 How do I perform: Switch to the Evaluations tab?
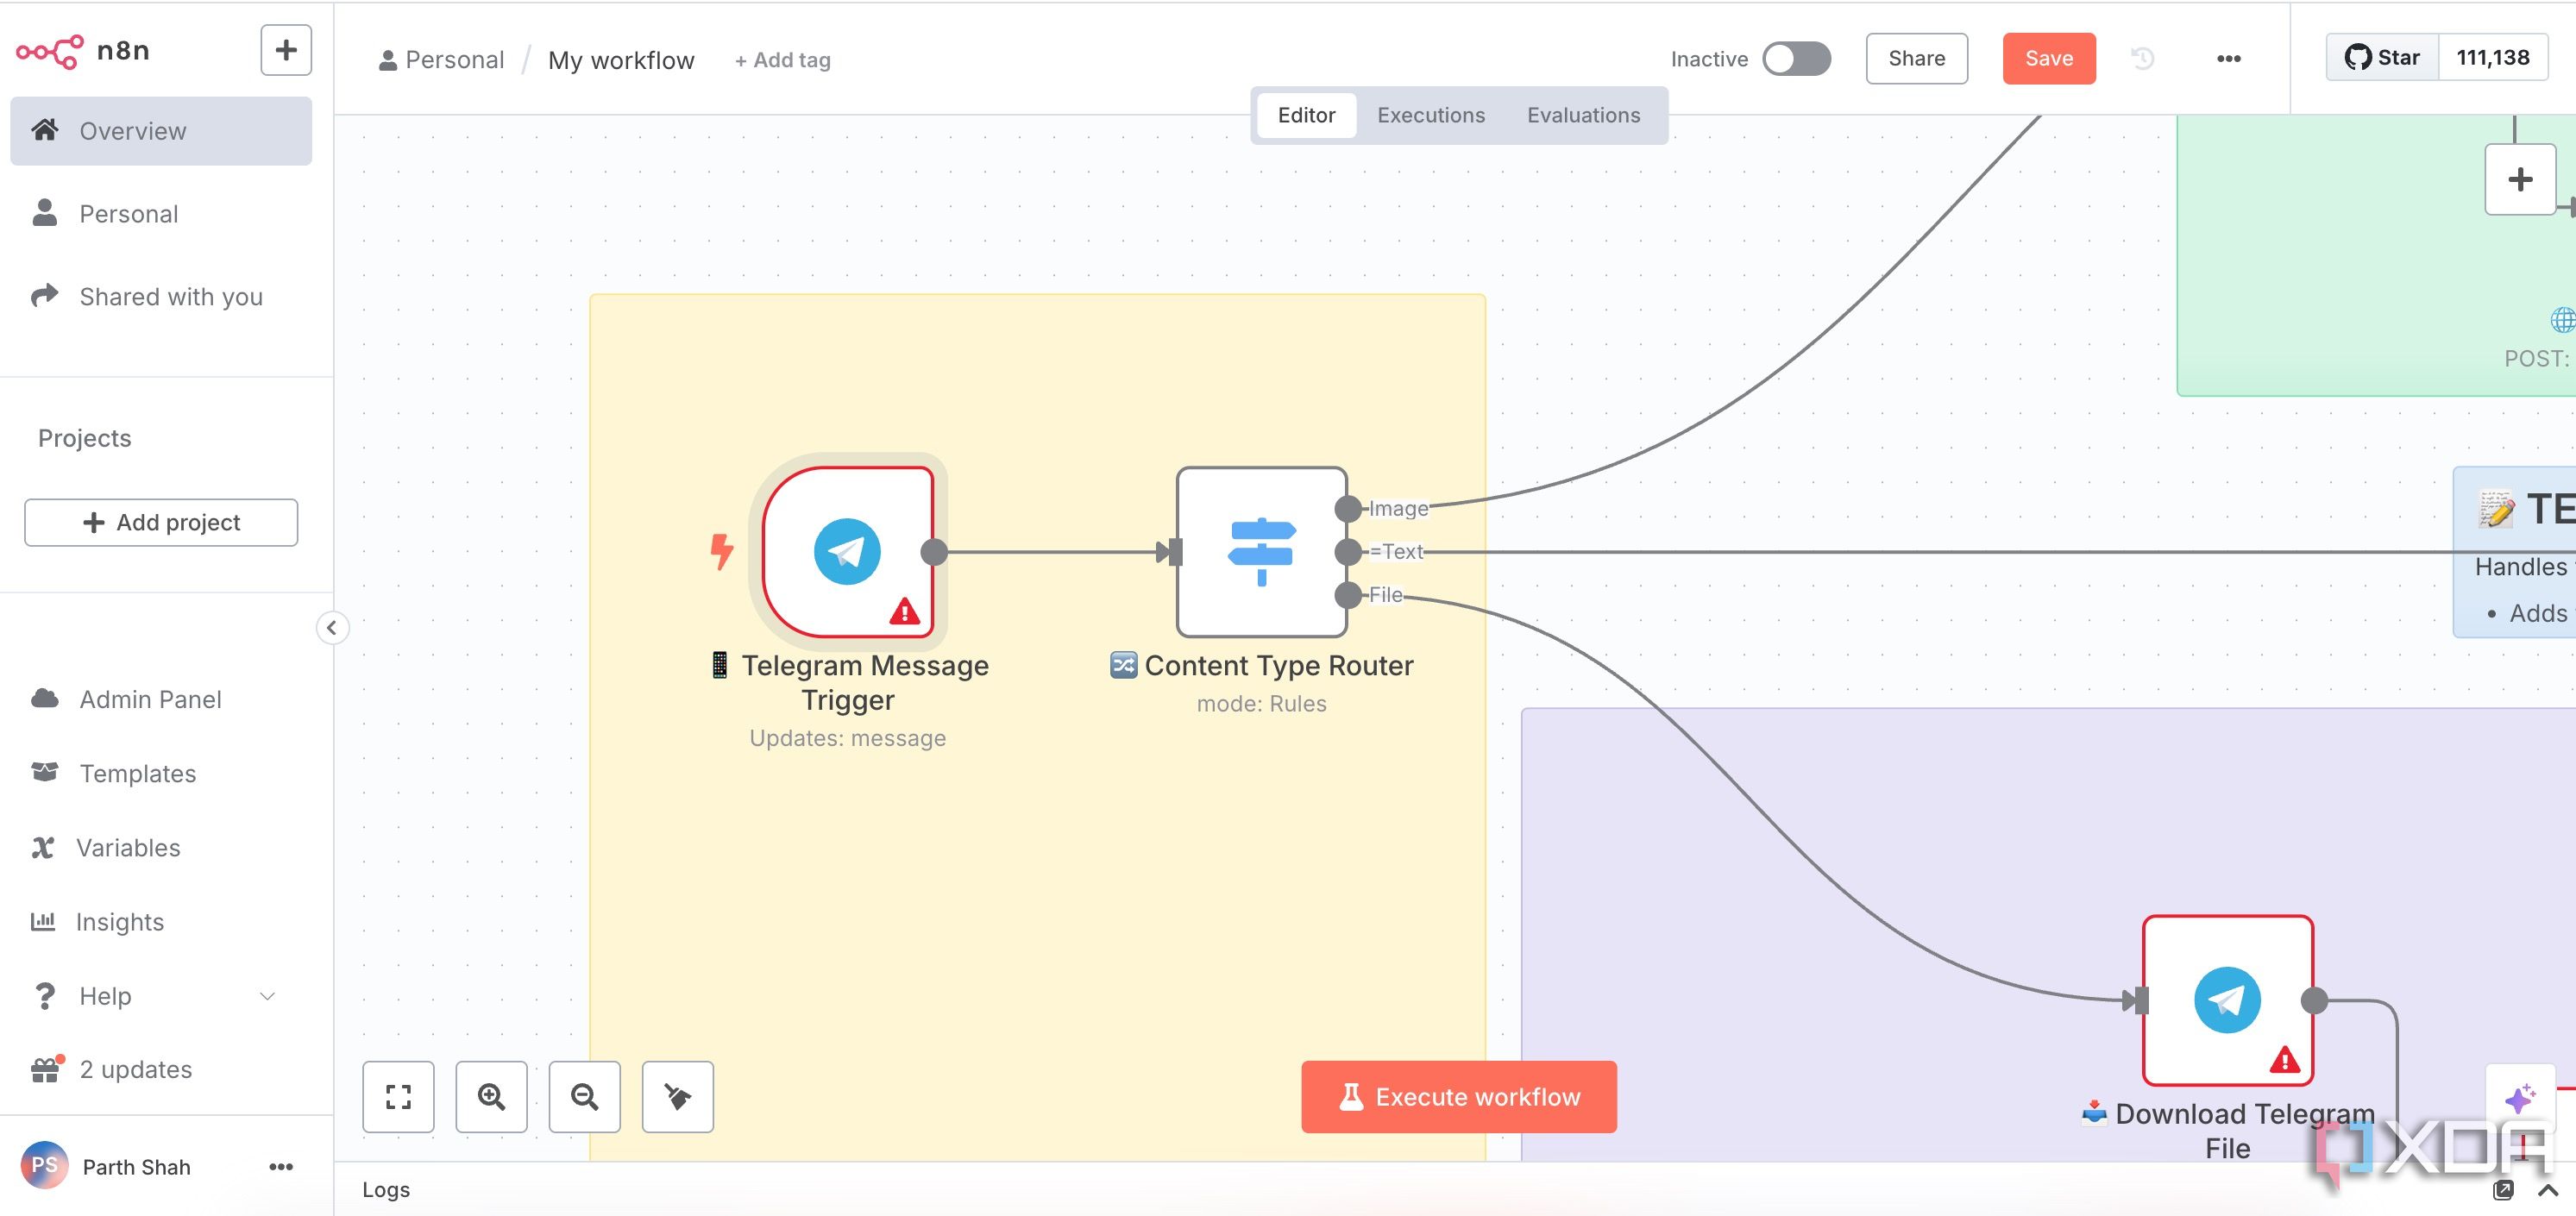(x=1583, y=115)
